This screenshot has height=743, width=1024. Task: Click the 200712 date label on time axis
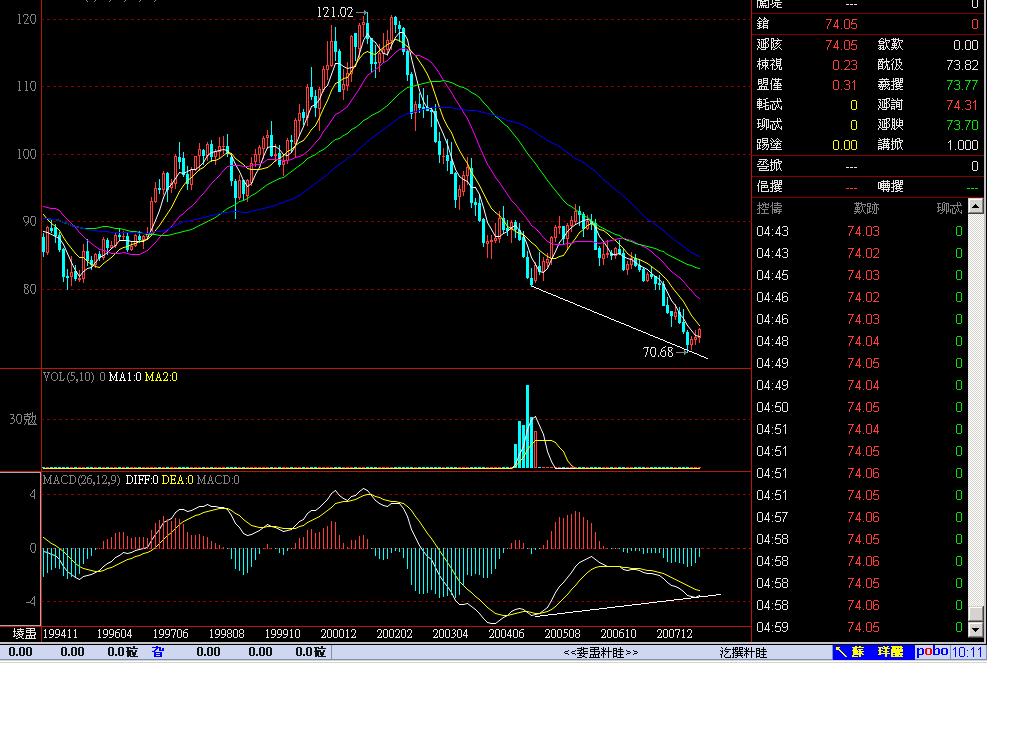click(675, 634)
